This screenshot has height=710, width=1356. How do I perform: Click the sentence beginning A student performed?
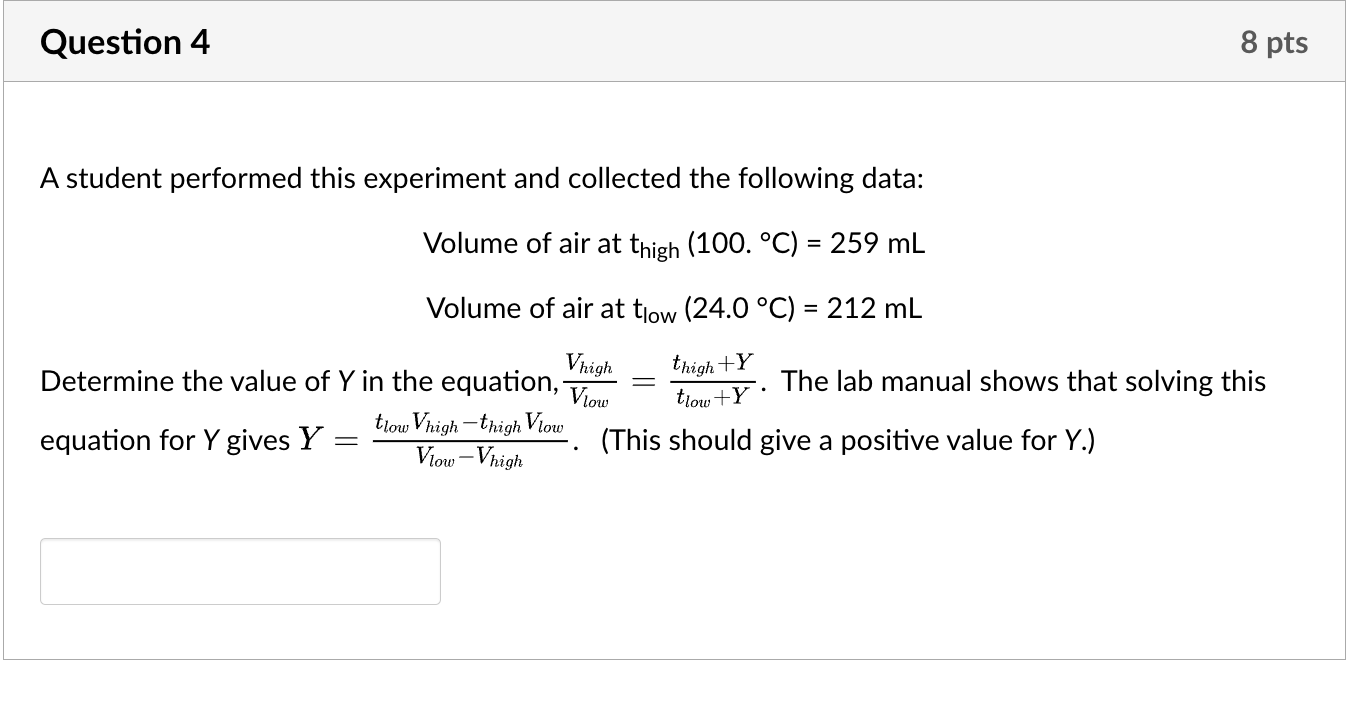tap(482, 177)
